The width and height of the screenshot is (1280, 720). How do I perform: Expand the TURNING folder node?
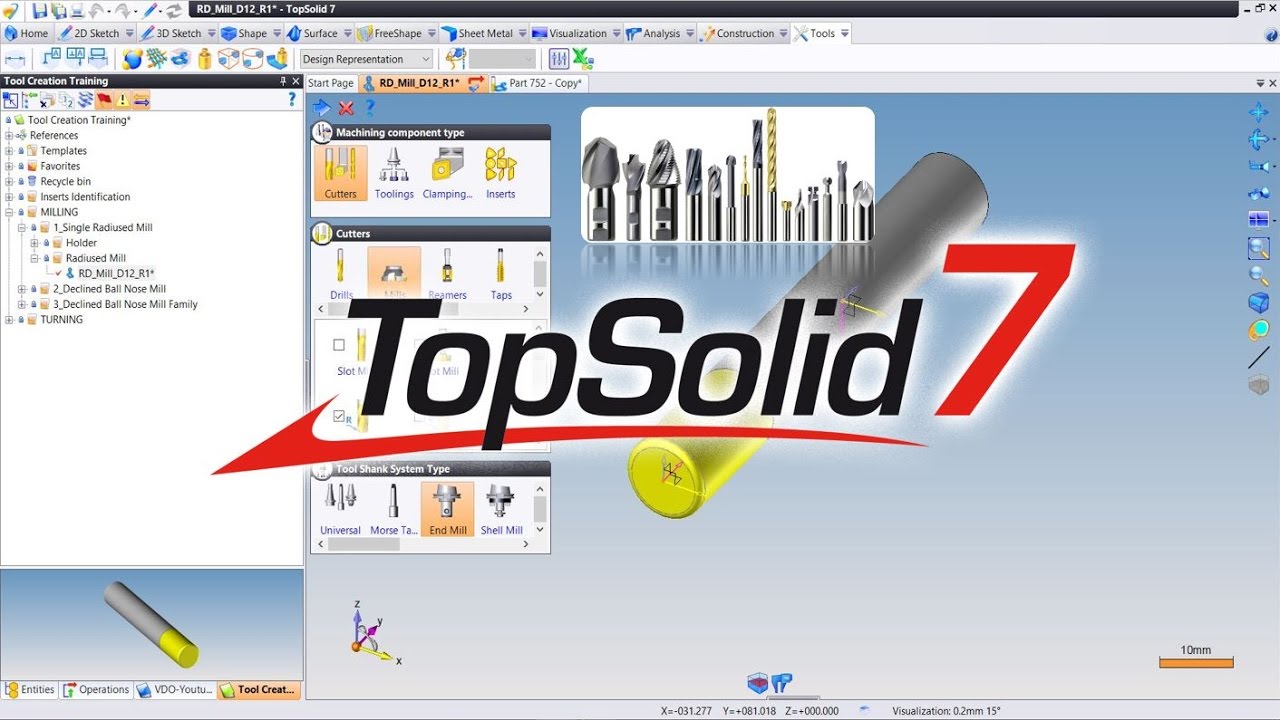pyautogui.click(x=9, y=320)
